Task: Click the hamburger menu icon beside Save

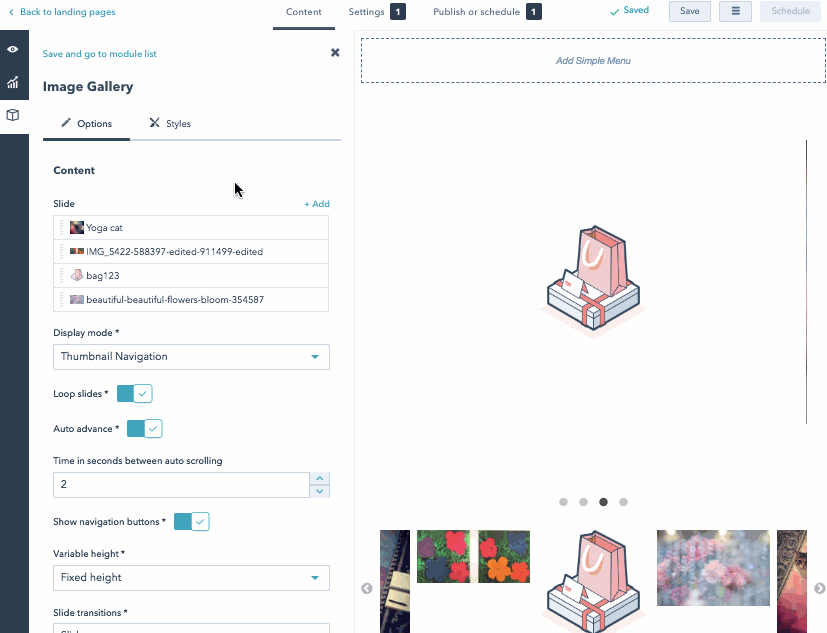Action: (735, 11)
